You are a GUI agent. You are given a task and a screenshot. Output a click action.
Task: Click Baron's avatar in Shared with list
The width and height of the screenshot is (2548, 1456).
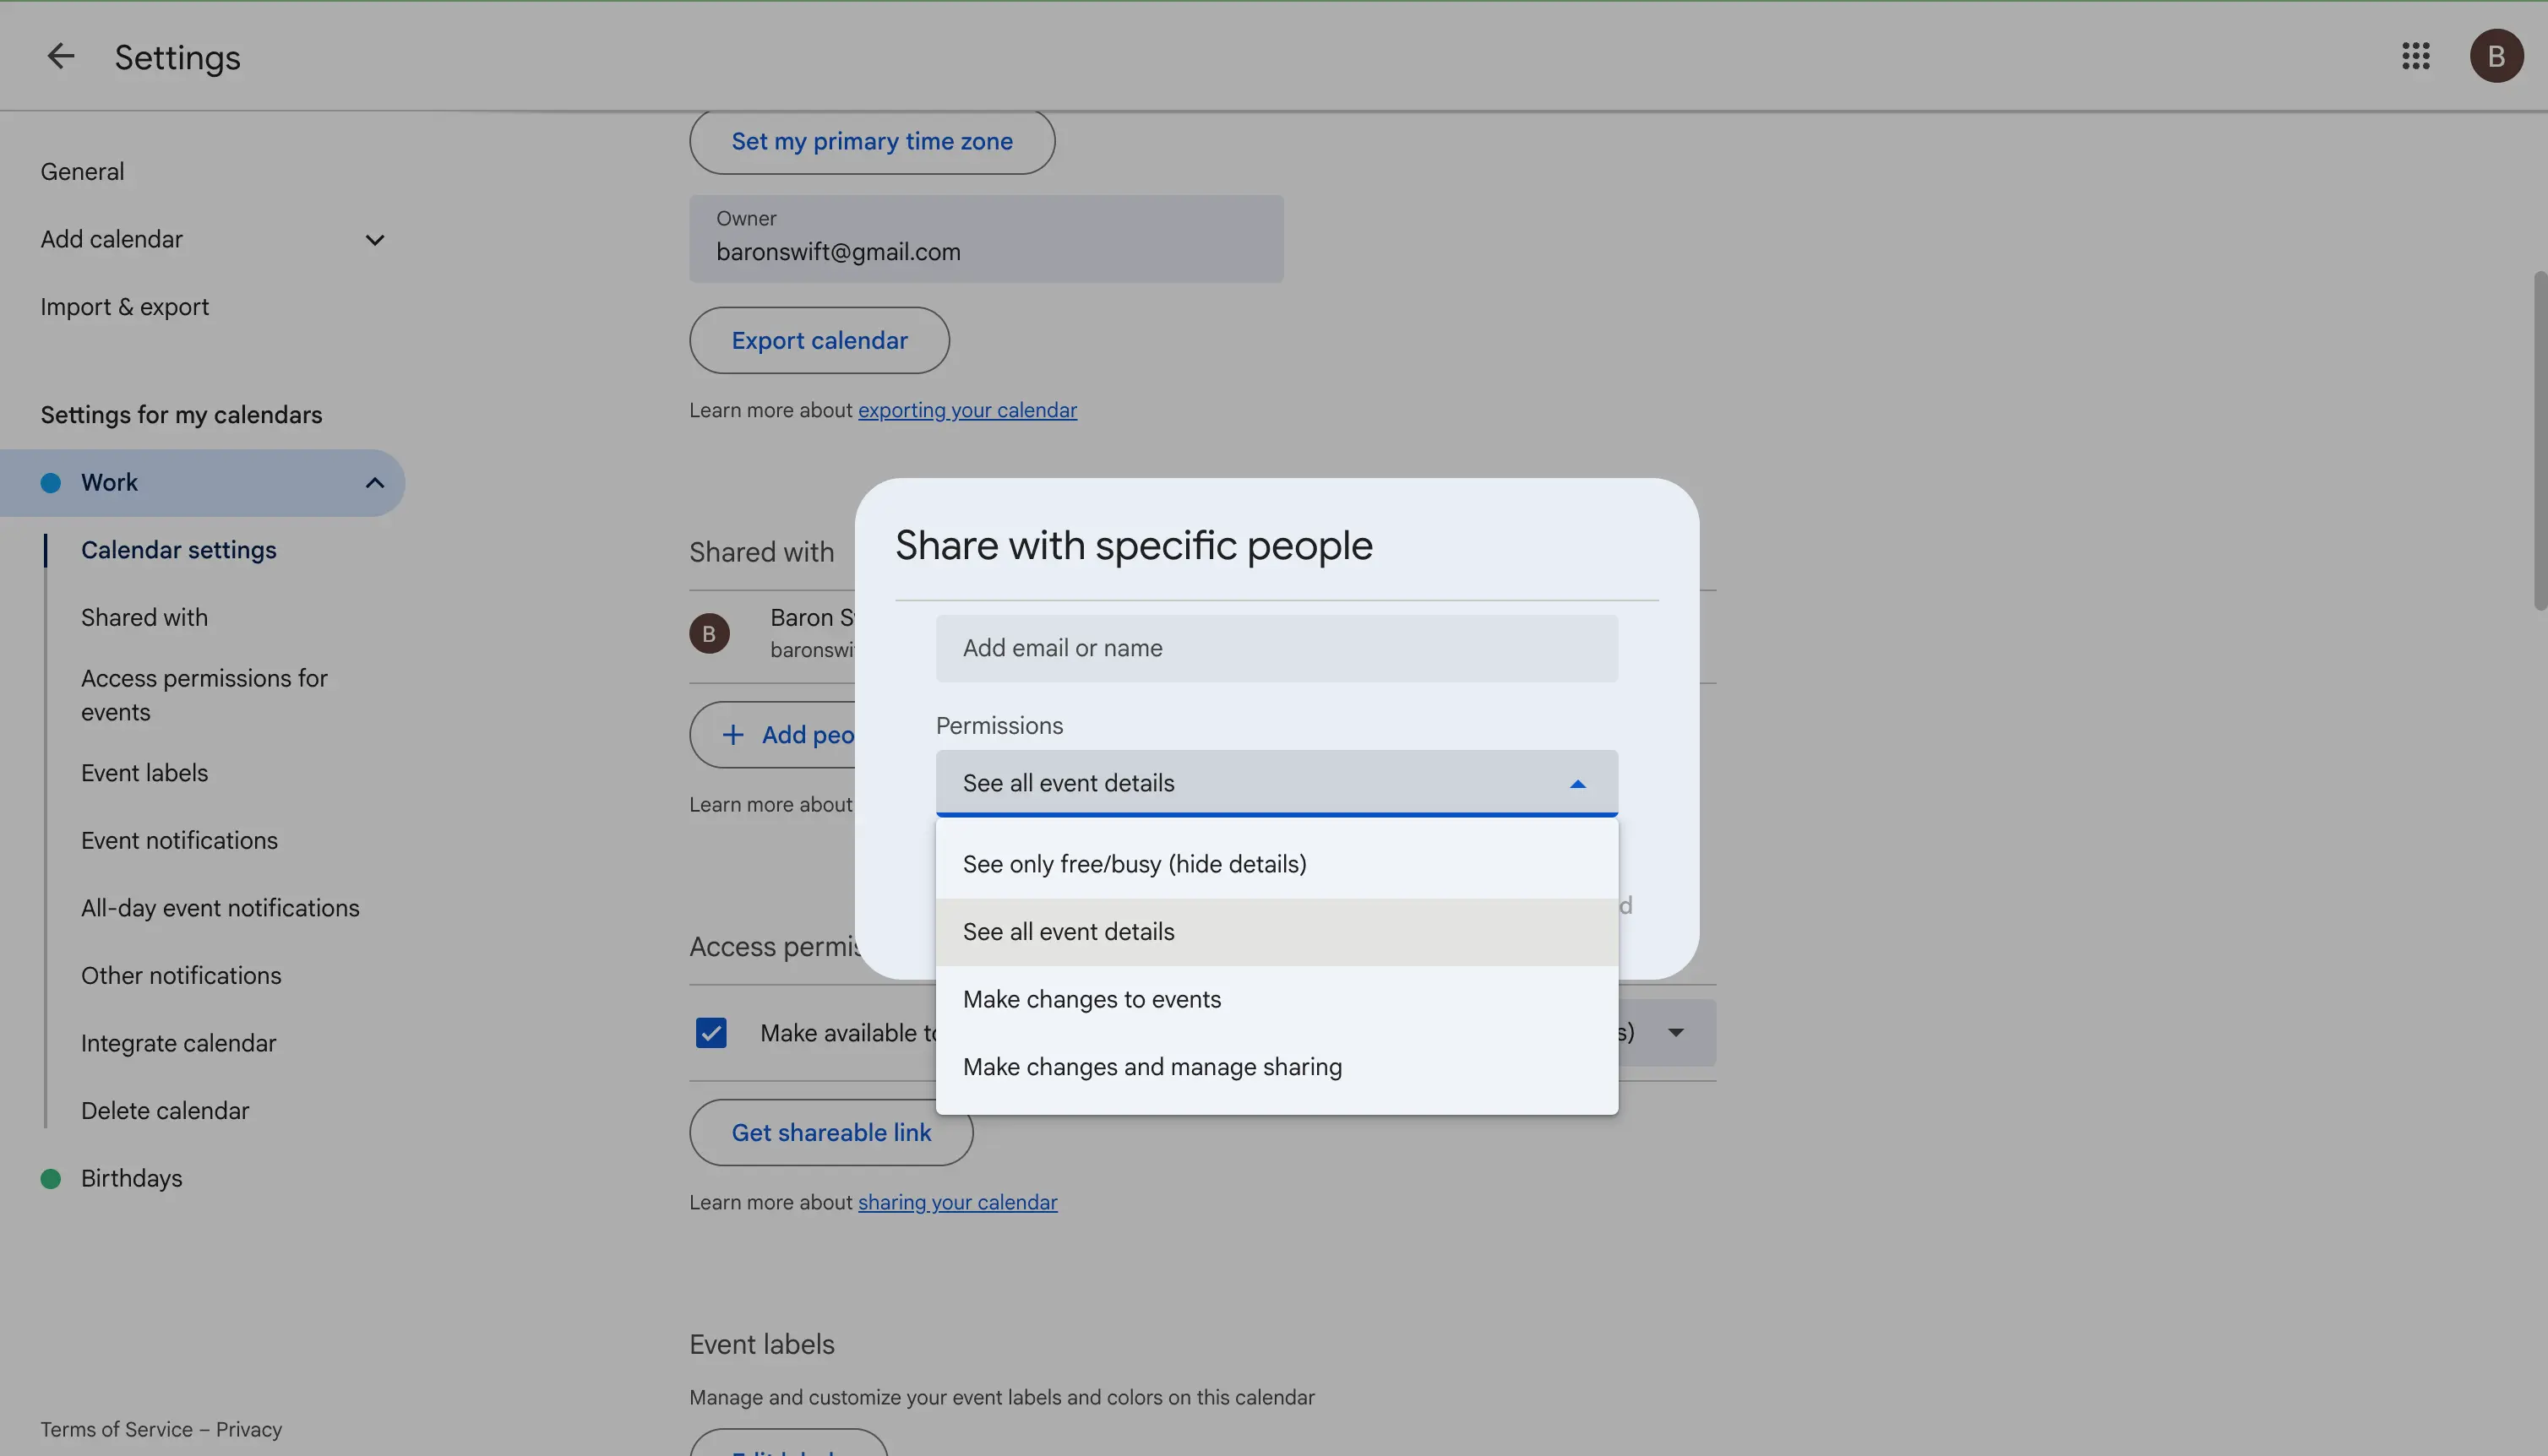tap(709, 633)
